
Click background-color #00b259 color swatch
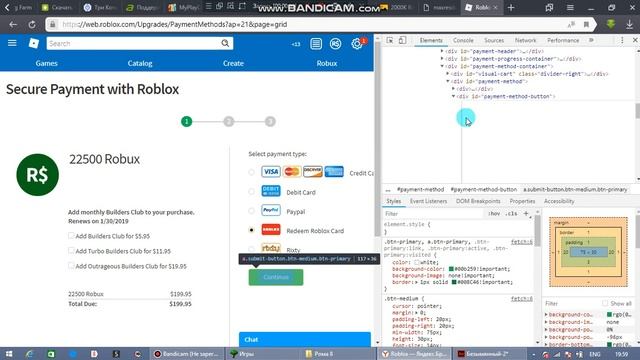tap(451, 269)
